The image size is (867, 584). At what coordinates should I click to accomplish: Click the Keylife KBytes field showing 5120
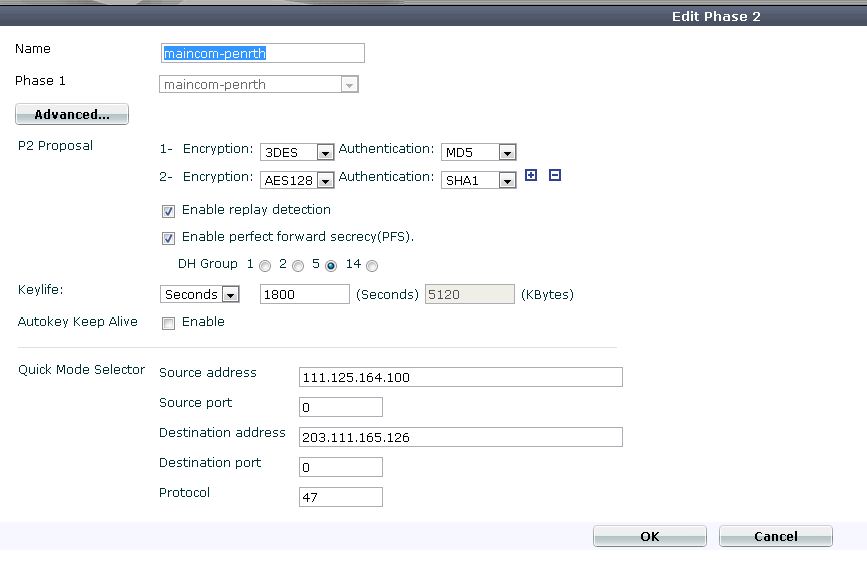pos(469,294)
